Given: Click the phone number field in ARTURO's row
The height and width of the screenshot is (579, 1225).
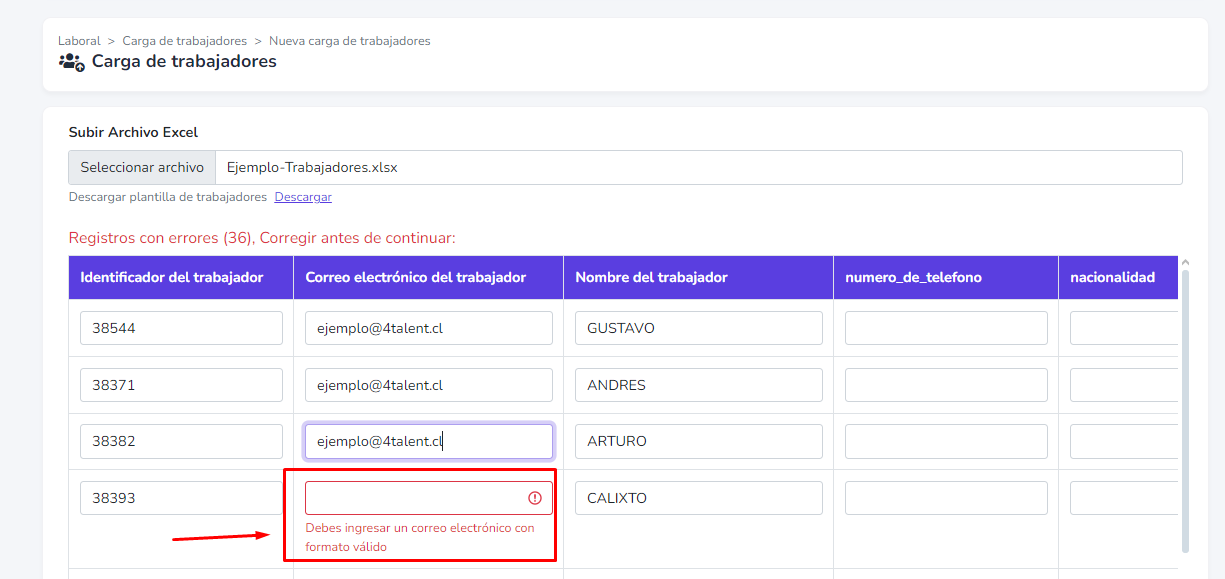Looking at the screenshot, I should (946, 441).
